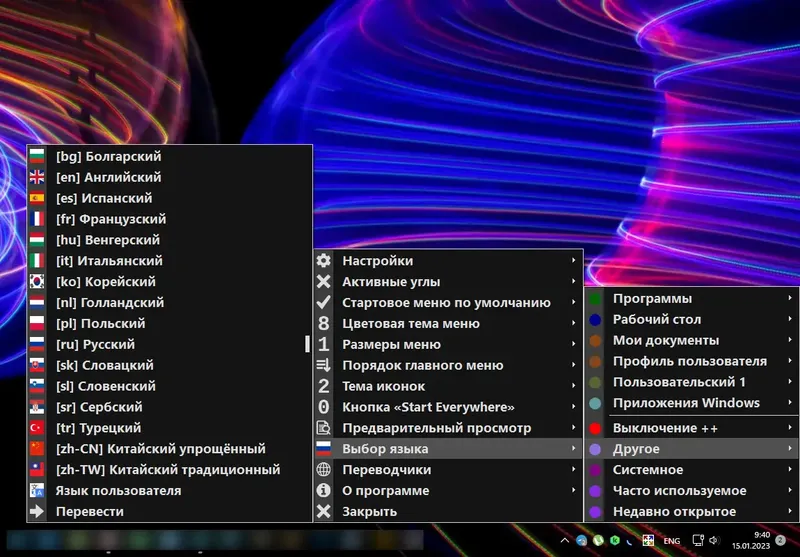The height and width of the screenshot is (557, 800).
Task: Pick the French flag icon
Action: [37, 219]
